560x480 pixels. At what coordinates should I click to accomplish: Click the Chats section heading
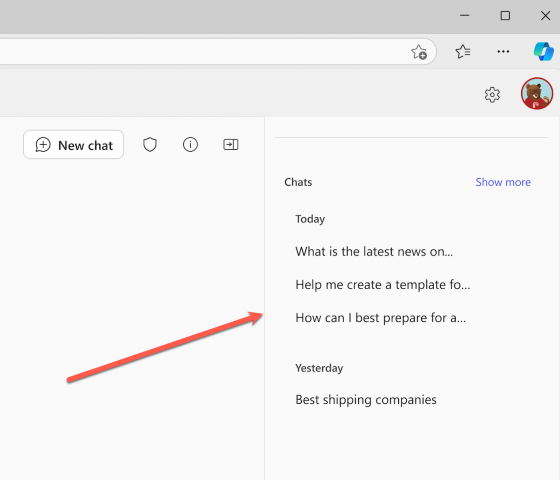point(298,182)
